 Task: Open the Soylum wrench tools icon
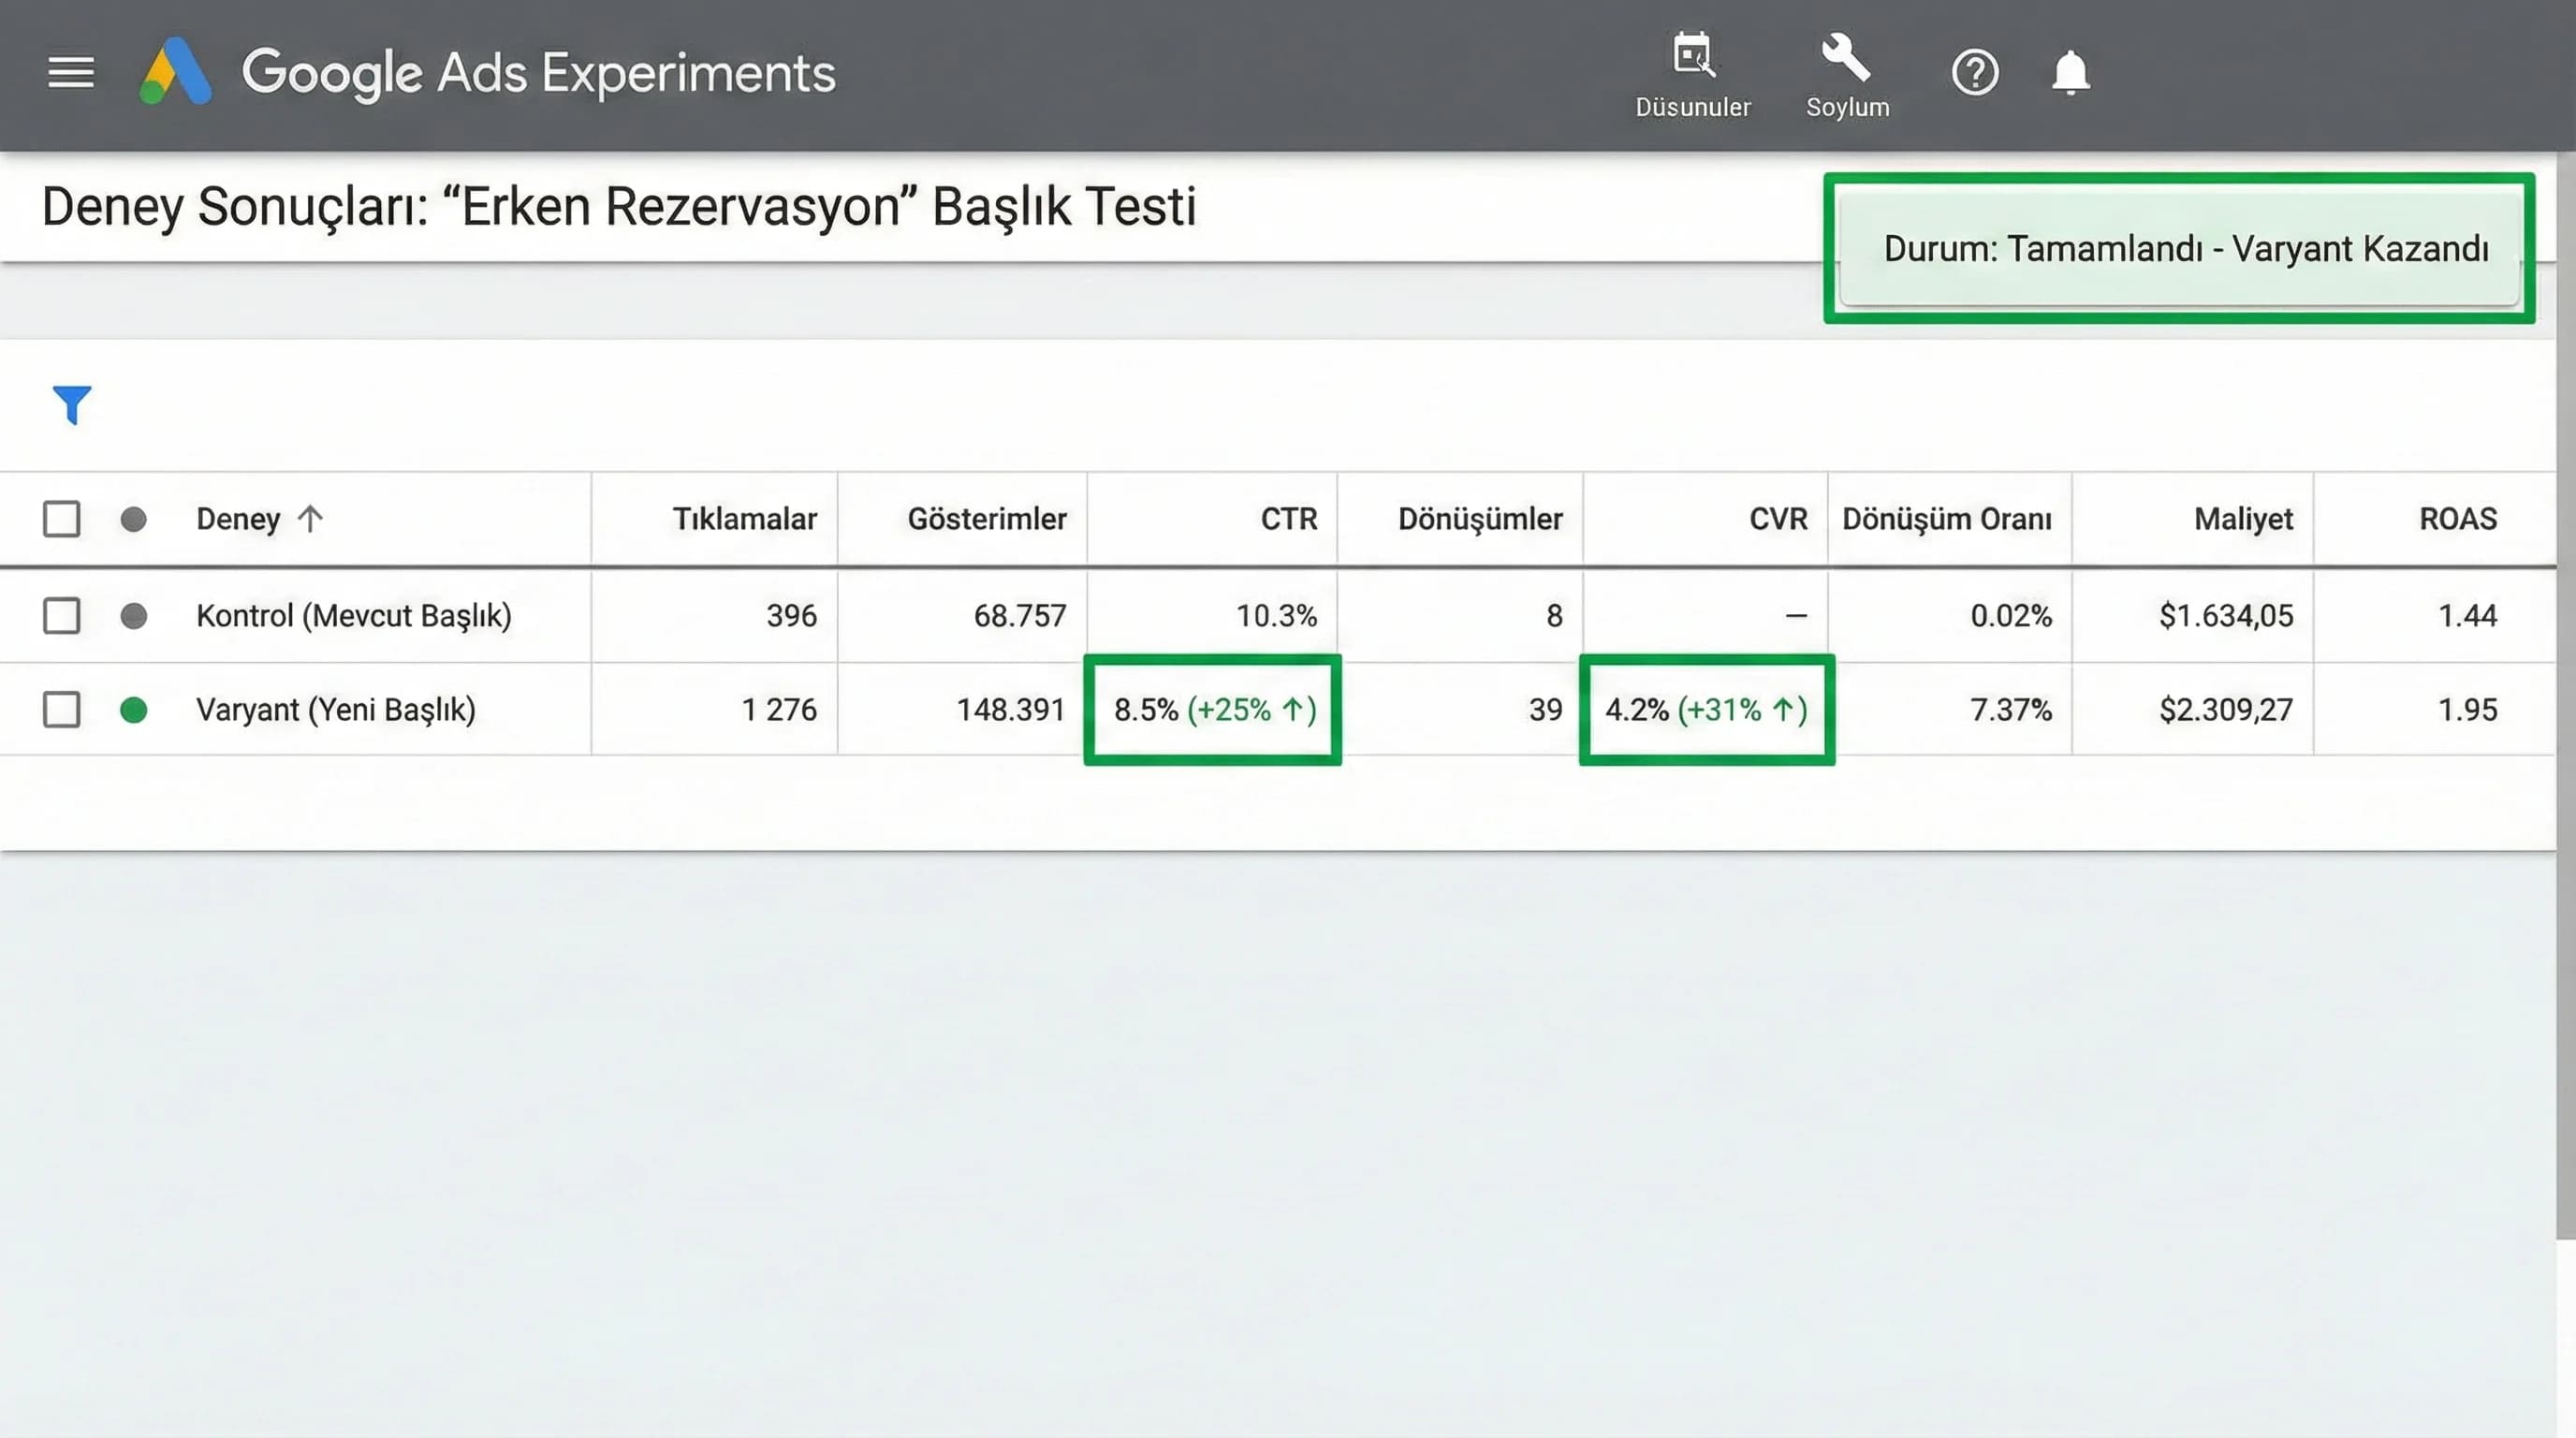(1846, 58)
